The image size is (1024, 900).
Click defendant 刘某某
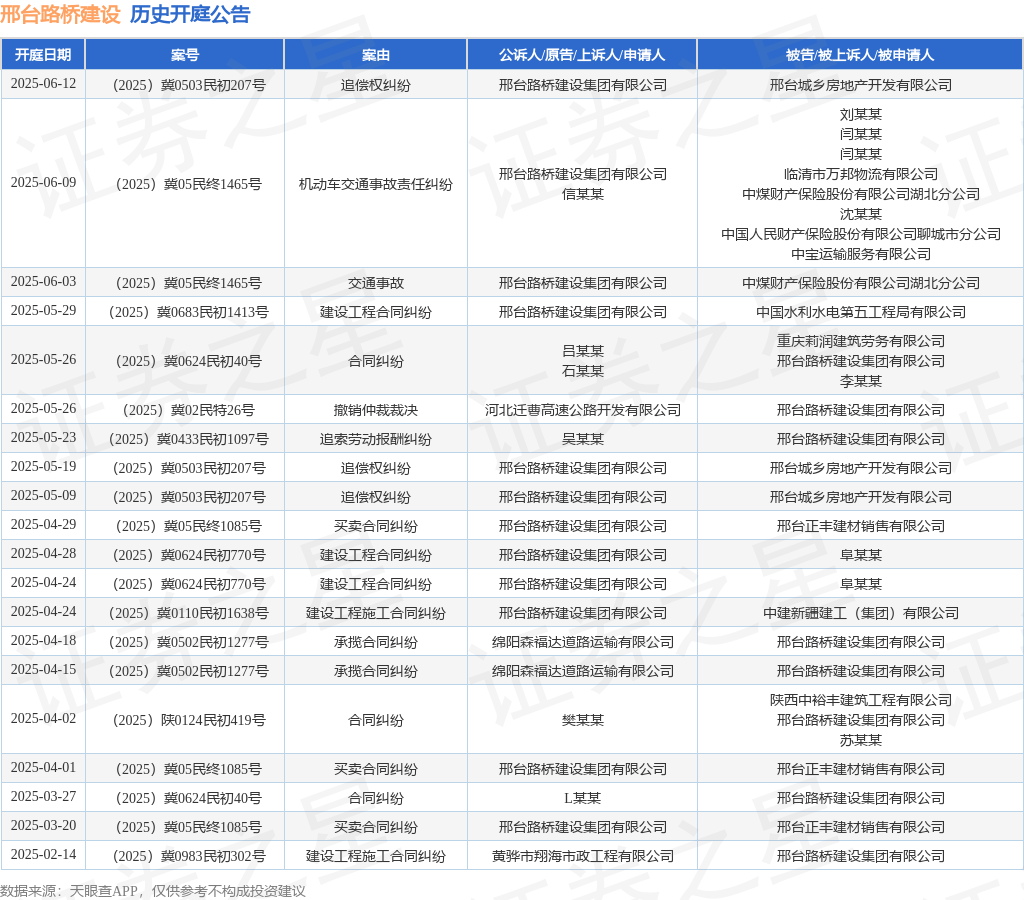pos(861,115)
